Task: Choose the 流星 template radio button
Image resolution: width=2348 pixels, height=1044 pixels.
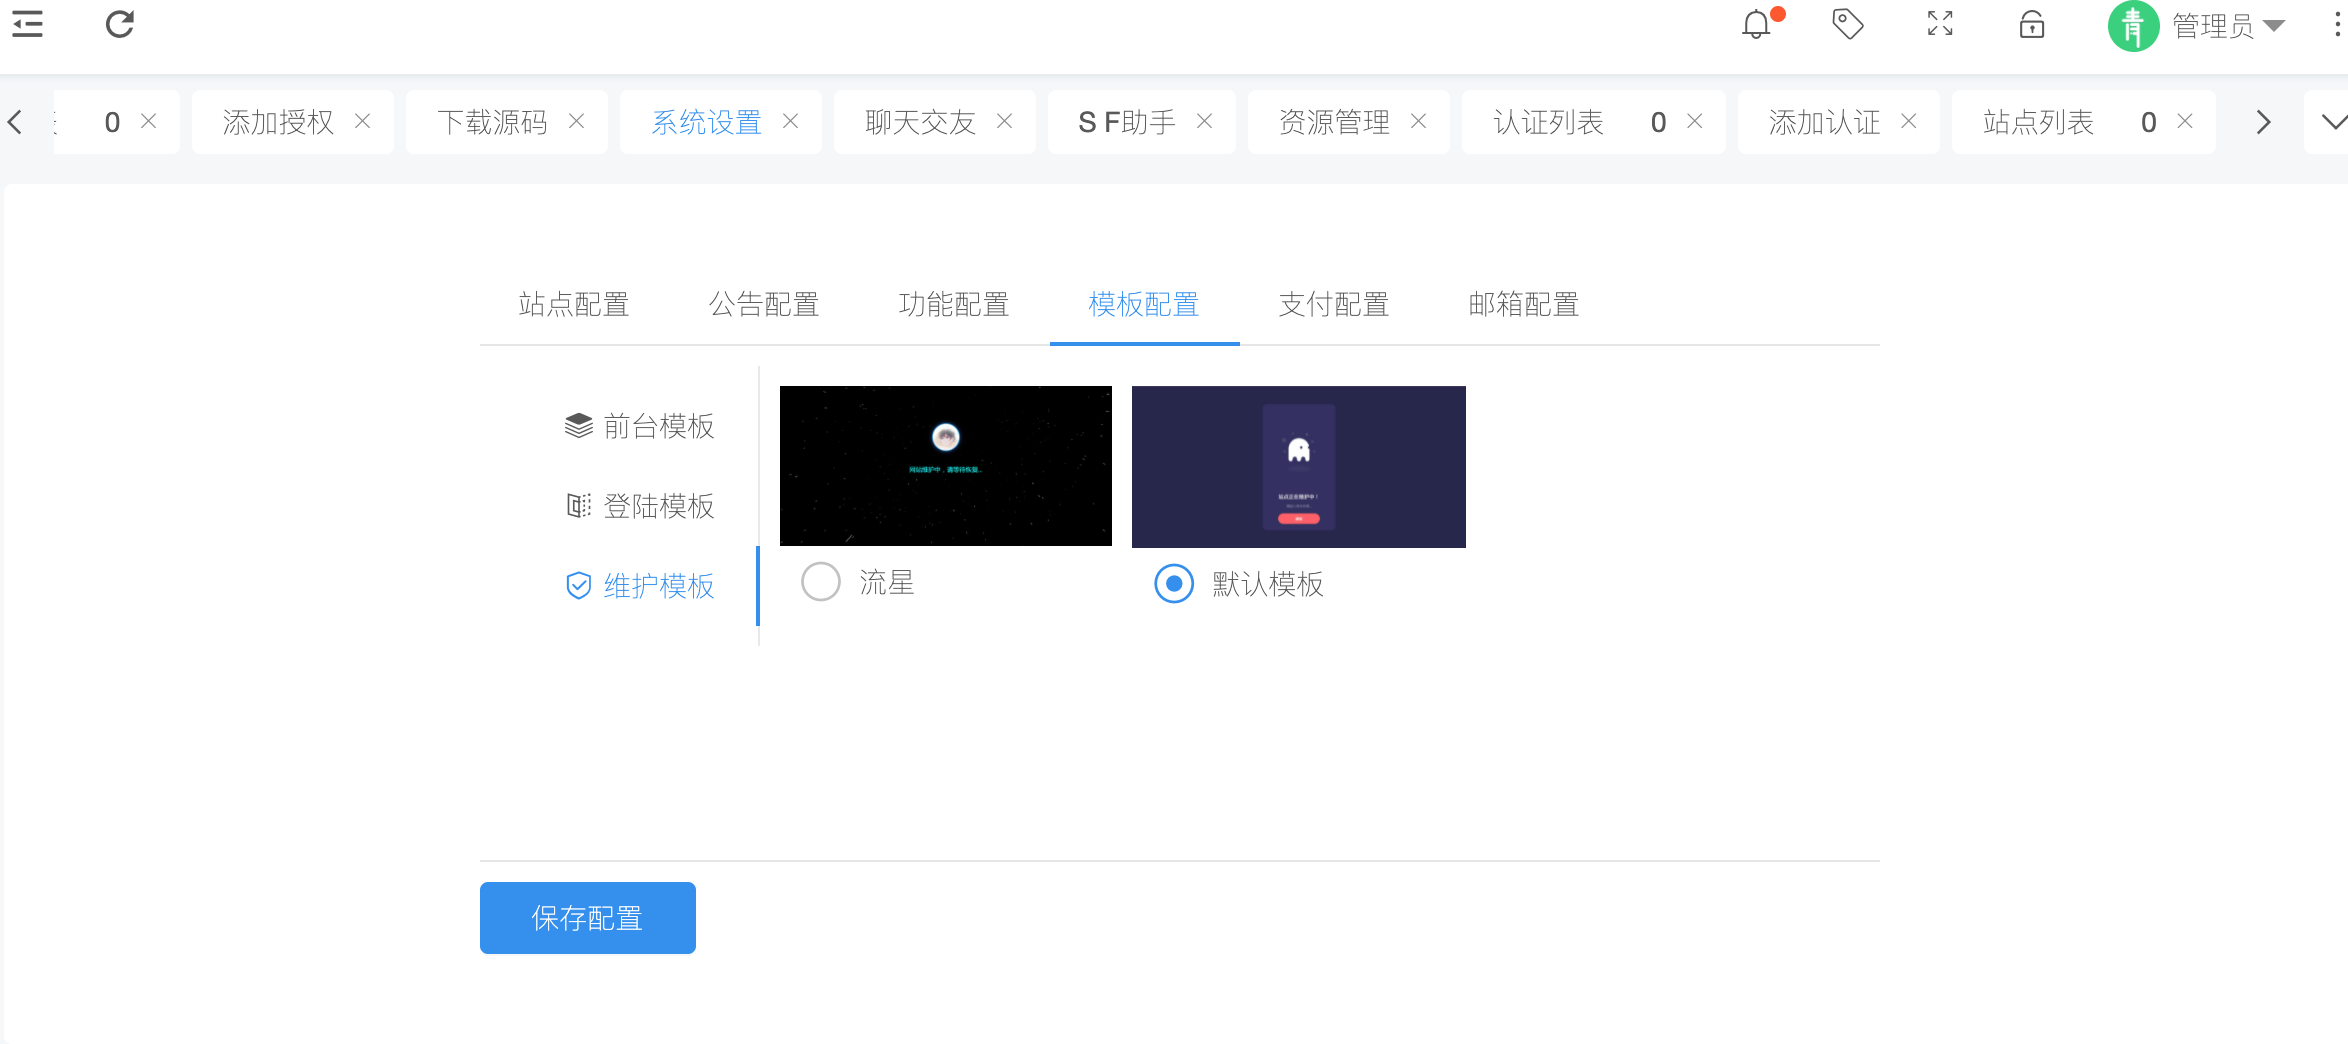Action: (x=821, y=582)
